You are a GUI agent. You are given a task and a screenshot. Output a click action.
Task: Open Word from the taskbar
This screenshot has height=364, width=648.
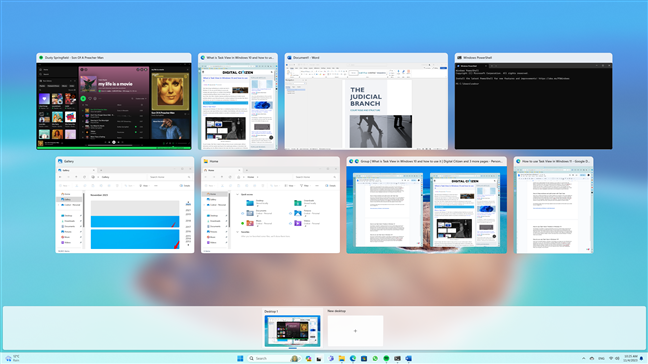pos(408,358)
